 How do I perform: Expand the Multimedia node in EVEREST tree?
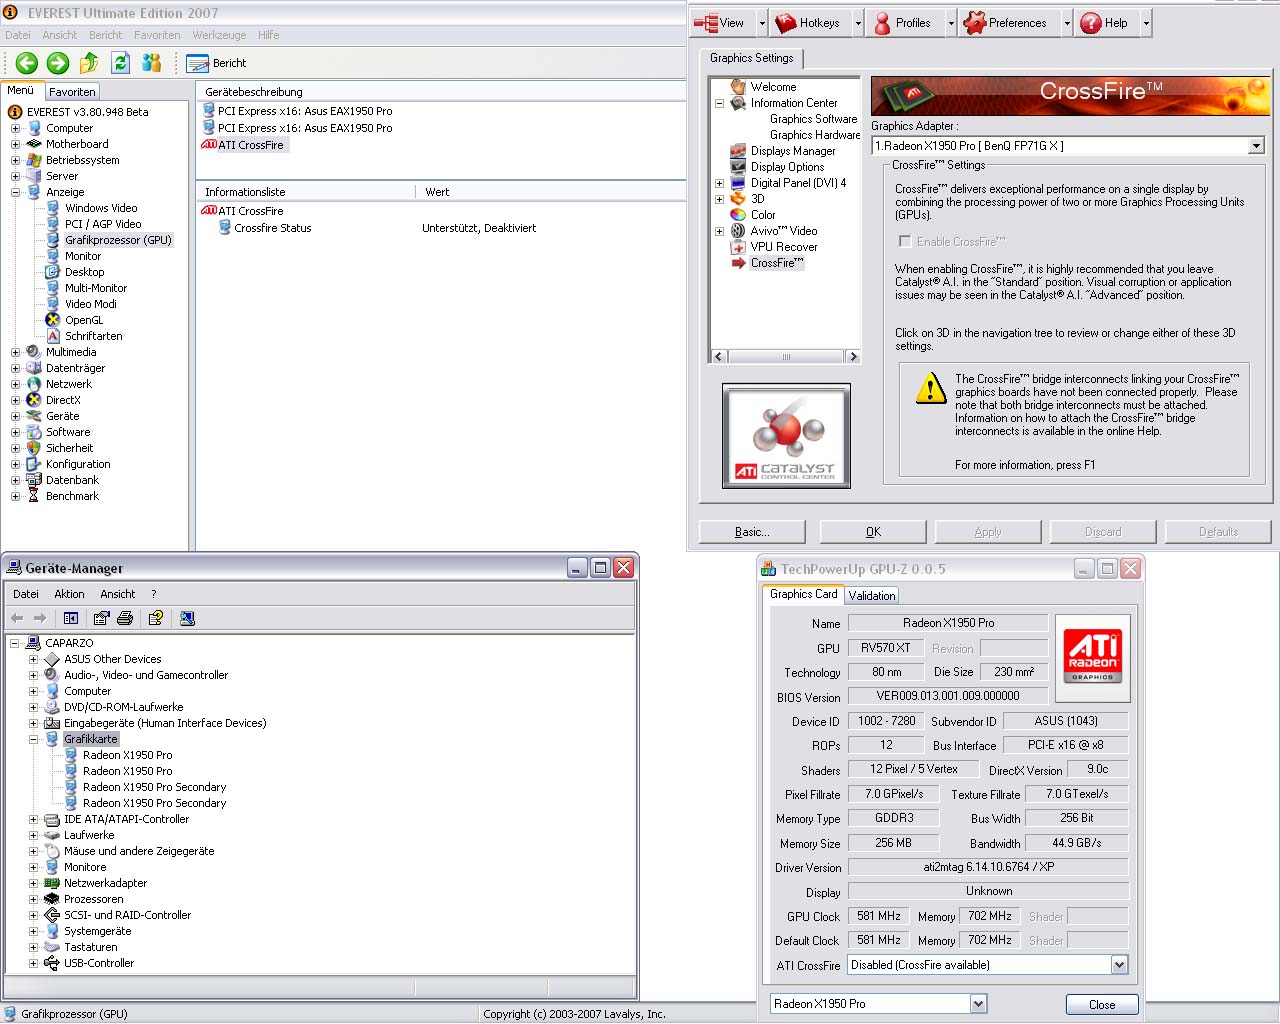tap(15, 352)
